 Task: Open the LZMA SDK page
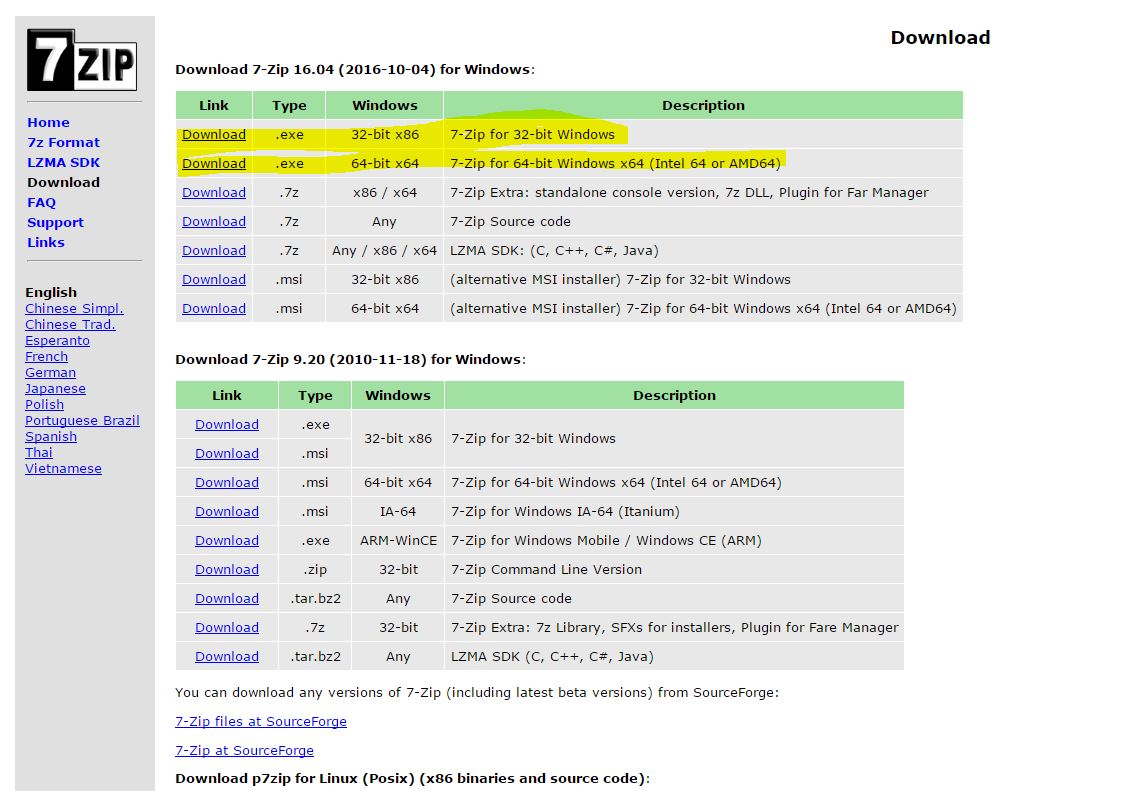coord(64,162)
